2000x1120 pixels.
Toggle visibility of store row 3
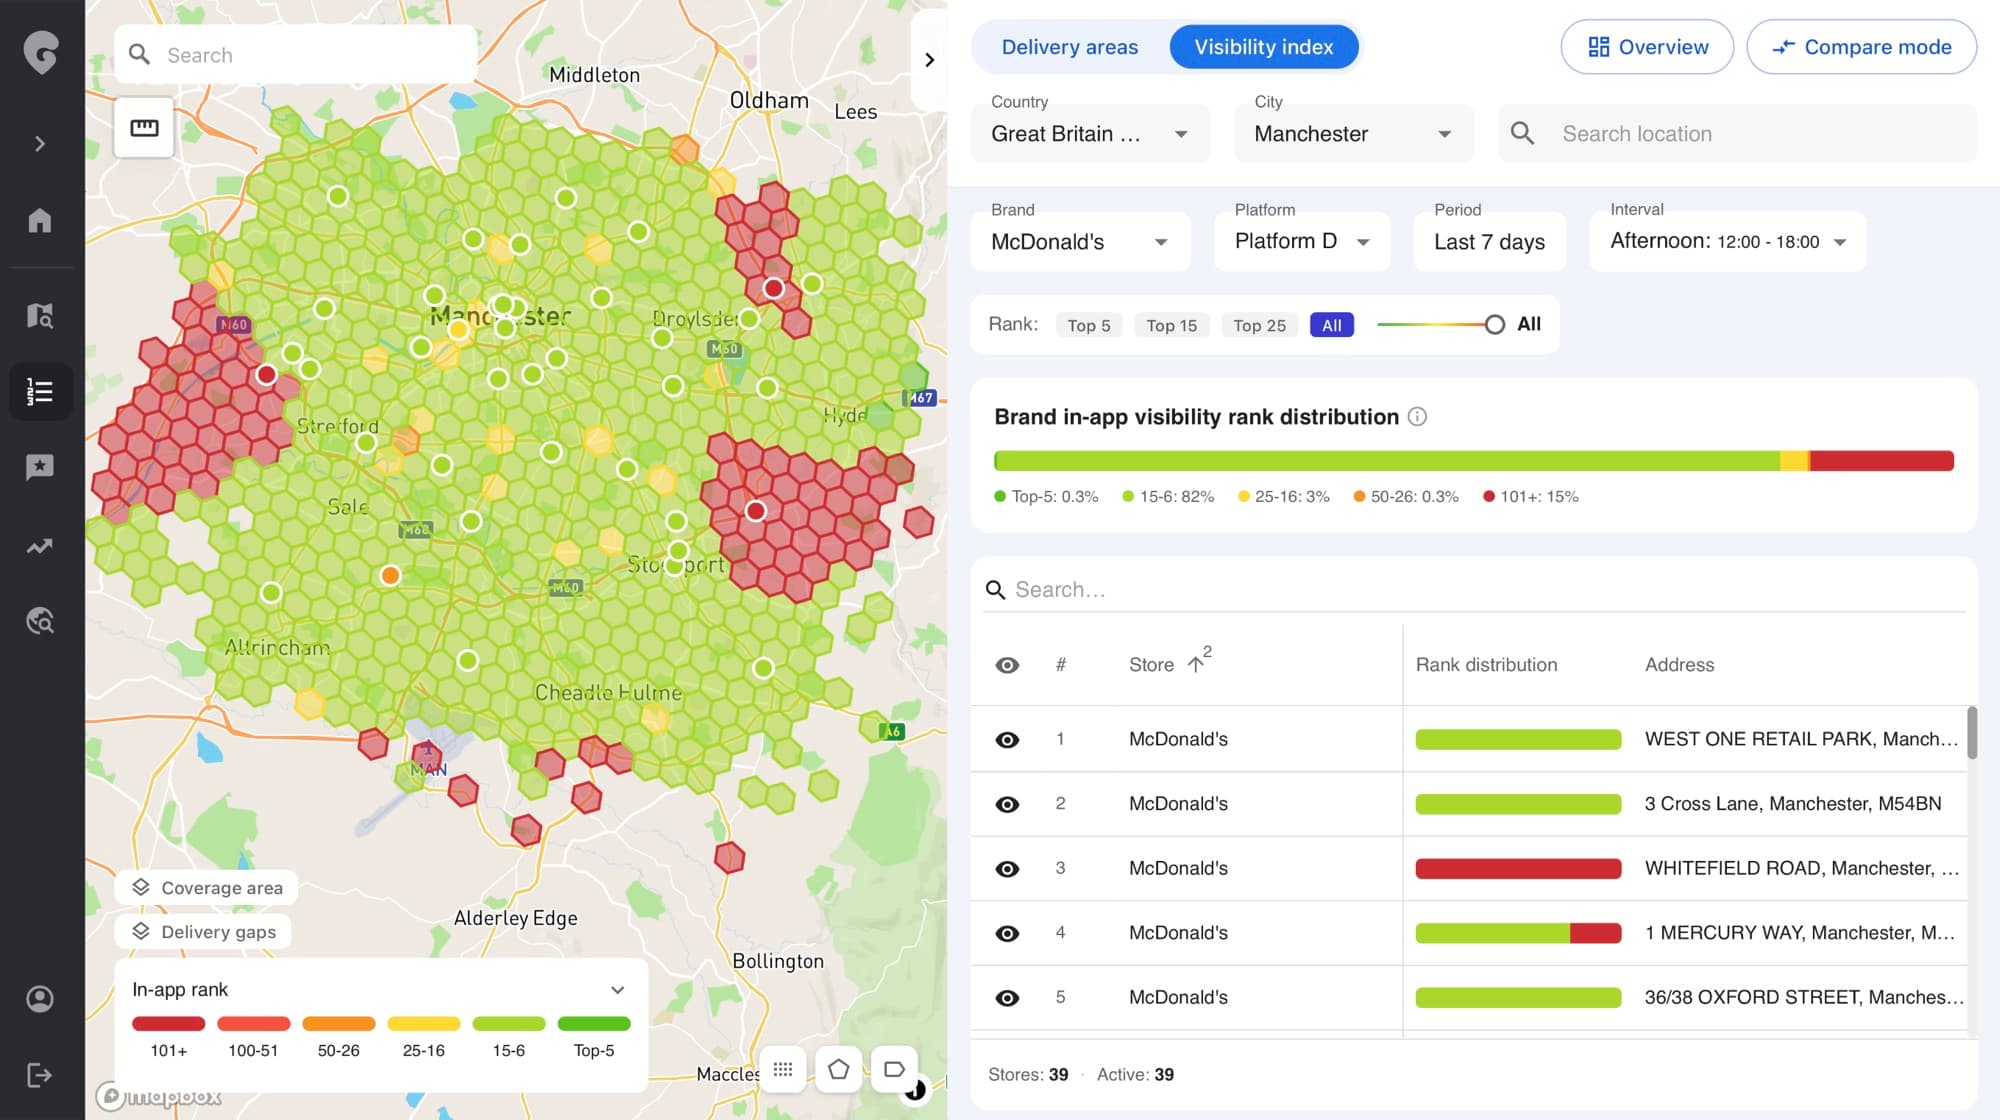(x=1007, y=869)
